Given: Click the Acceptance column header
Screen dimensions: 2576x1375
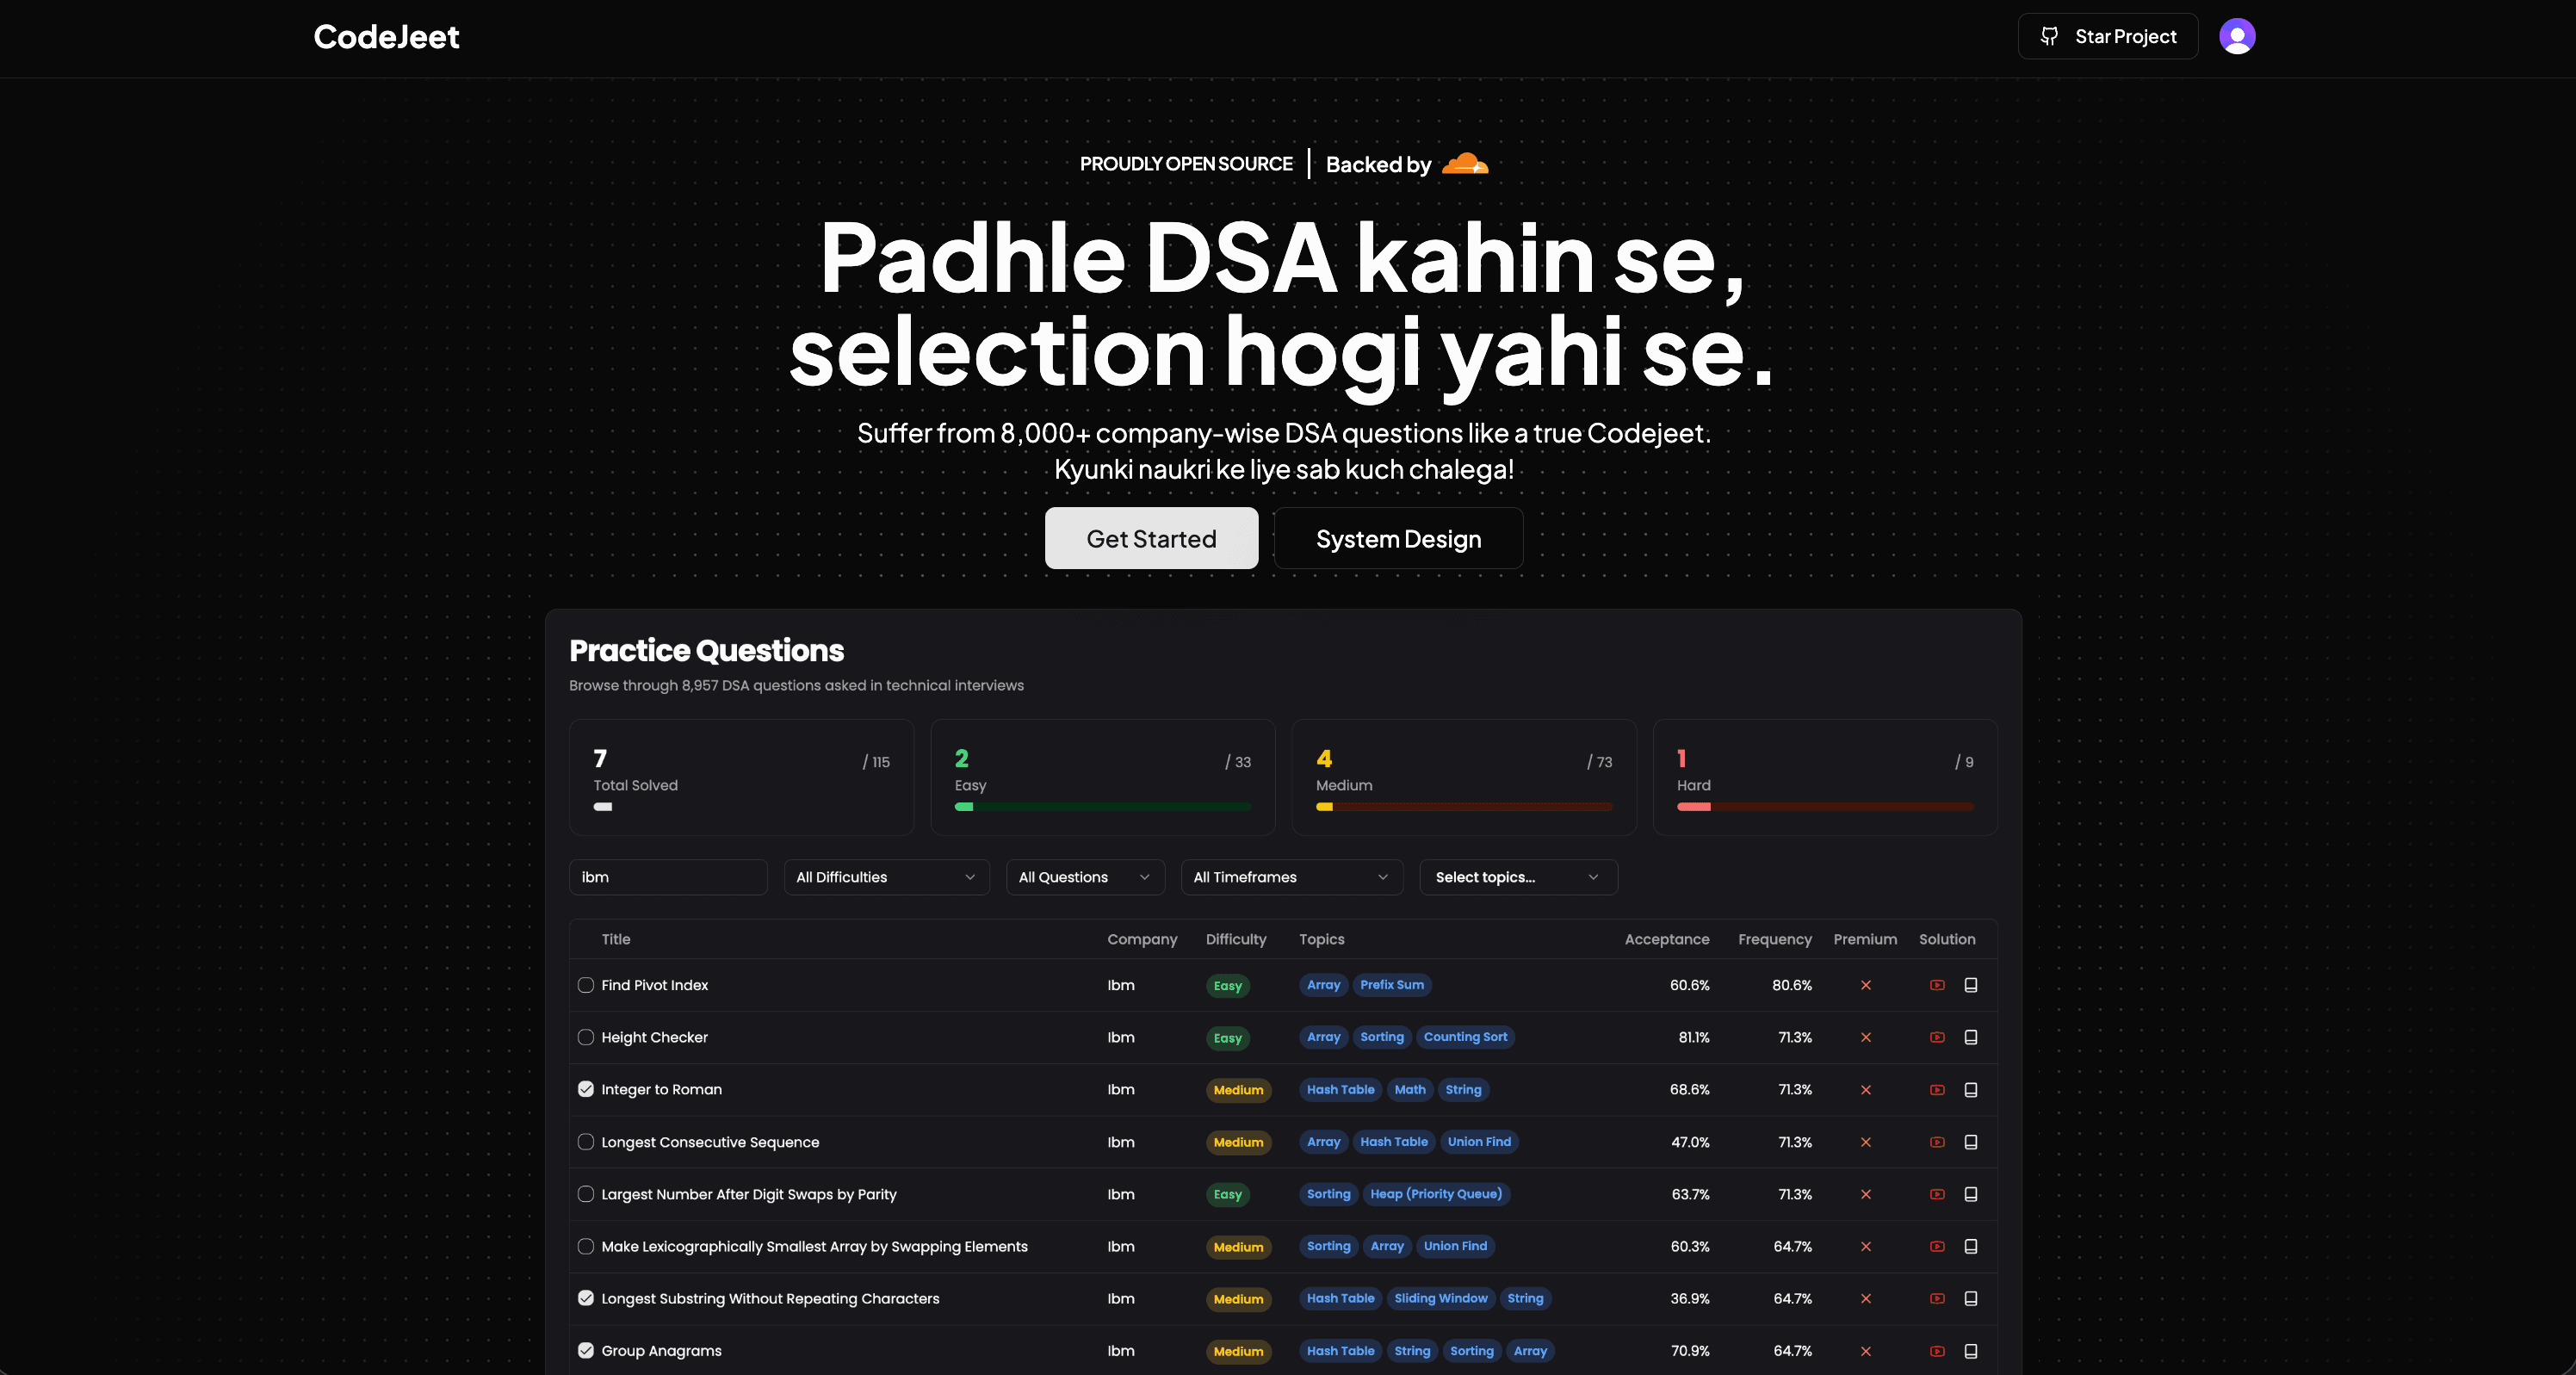Looking at the screenshot, I should (1666, 939).
